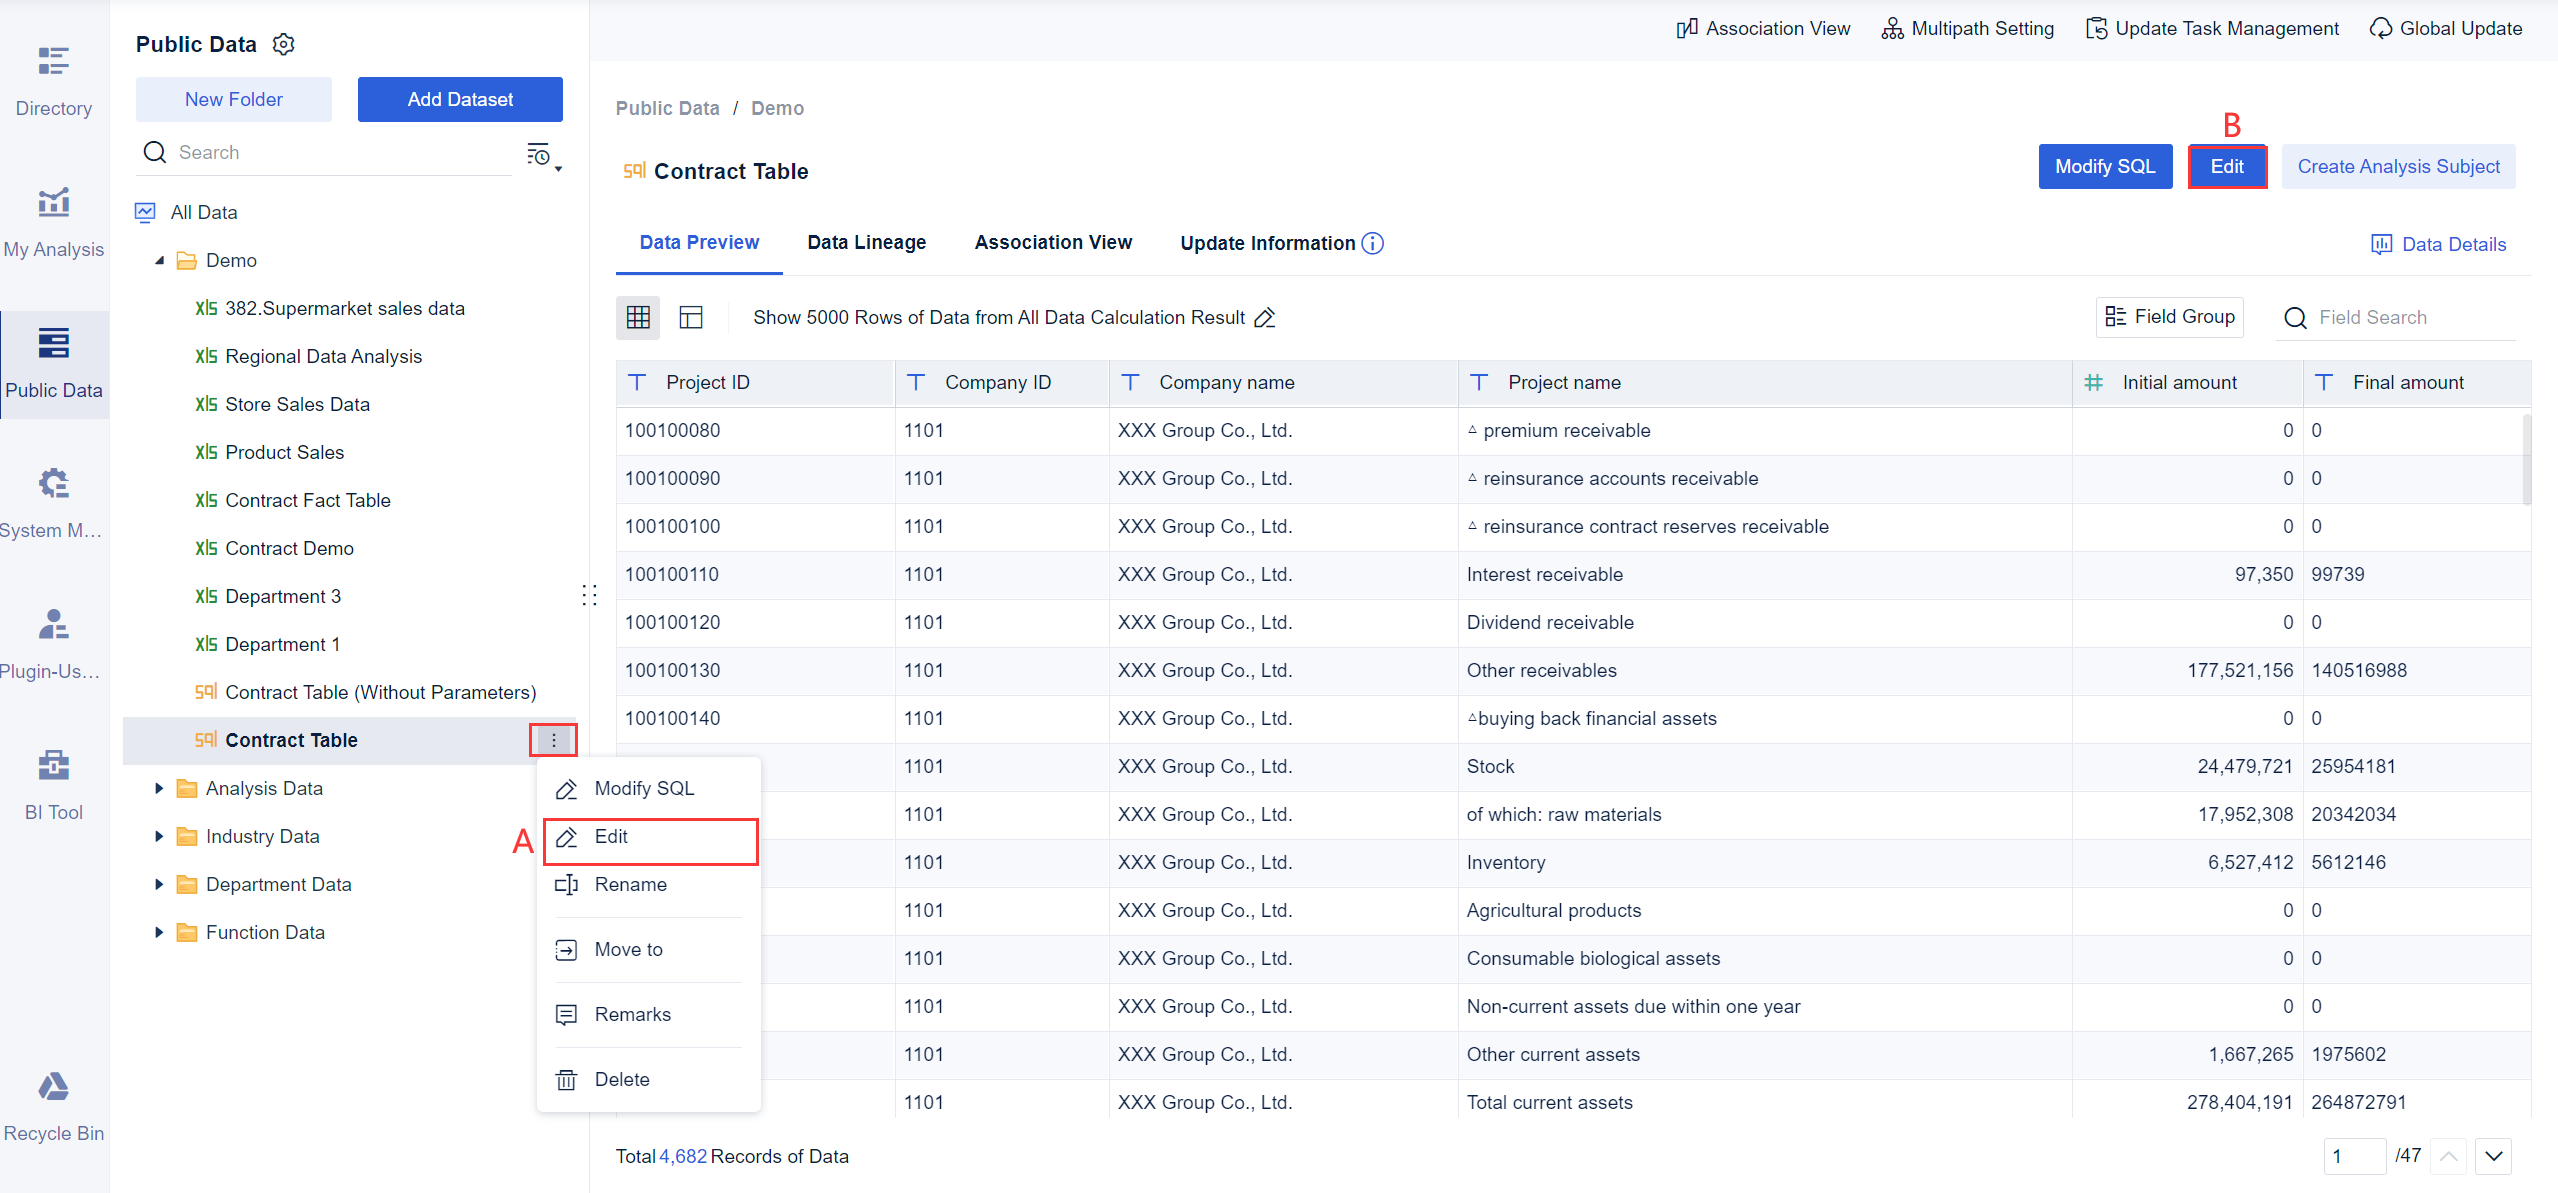Switch to grid view layout
Image resolution: width=2558 pixels, height=1193 pixels.
(x=637, y=317)
